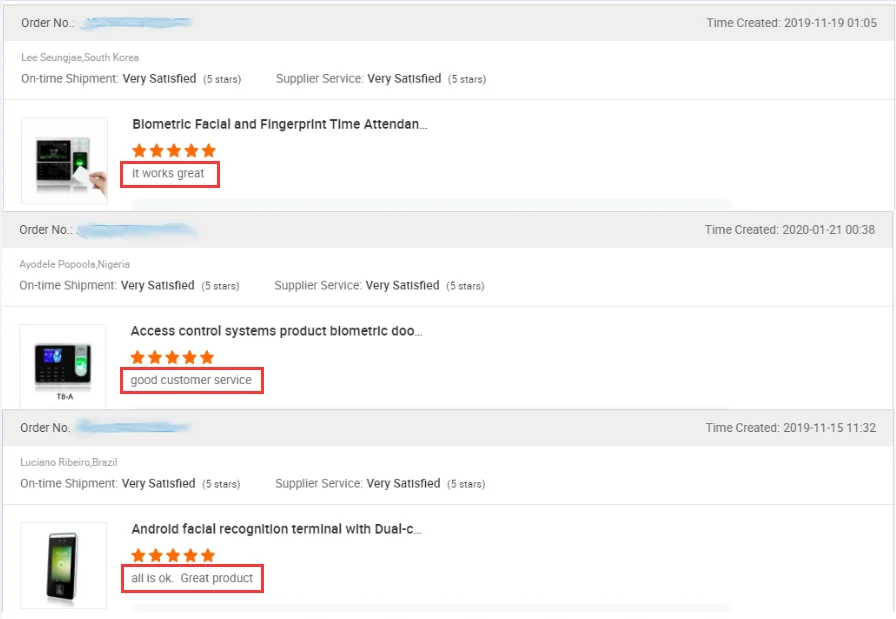Click the star rating above 'all is ok'
Screen dimensions: 896x619
coord(173,556)
